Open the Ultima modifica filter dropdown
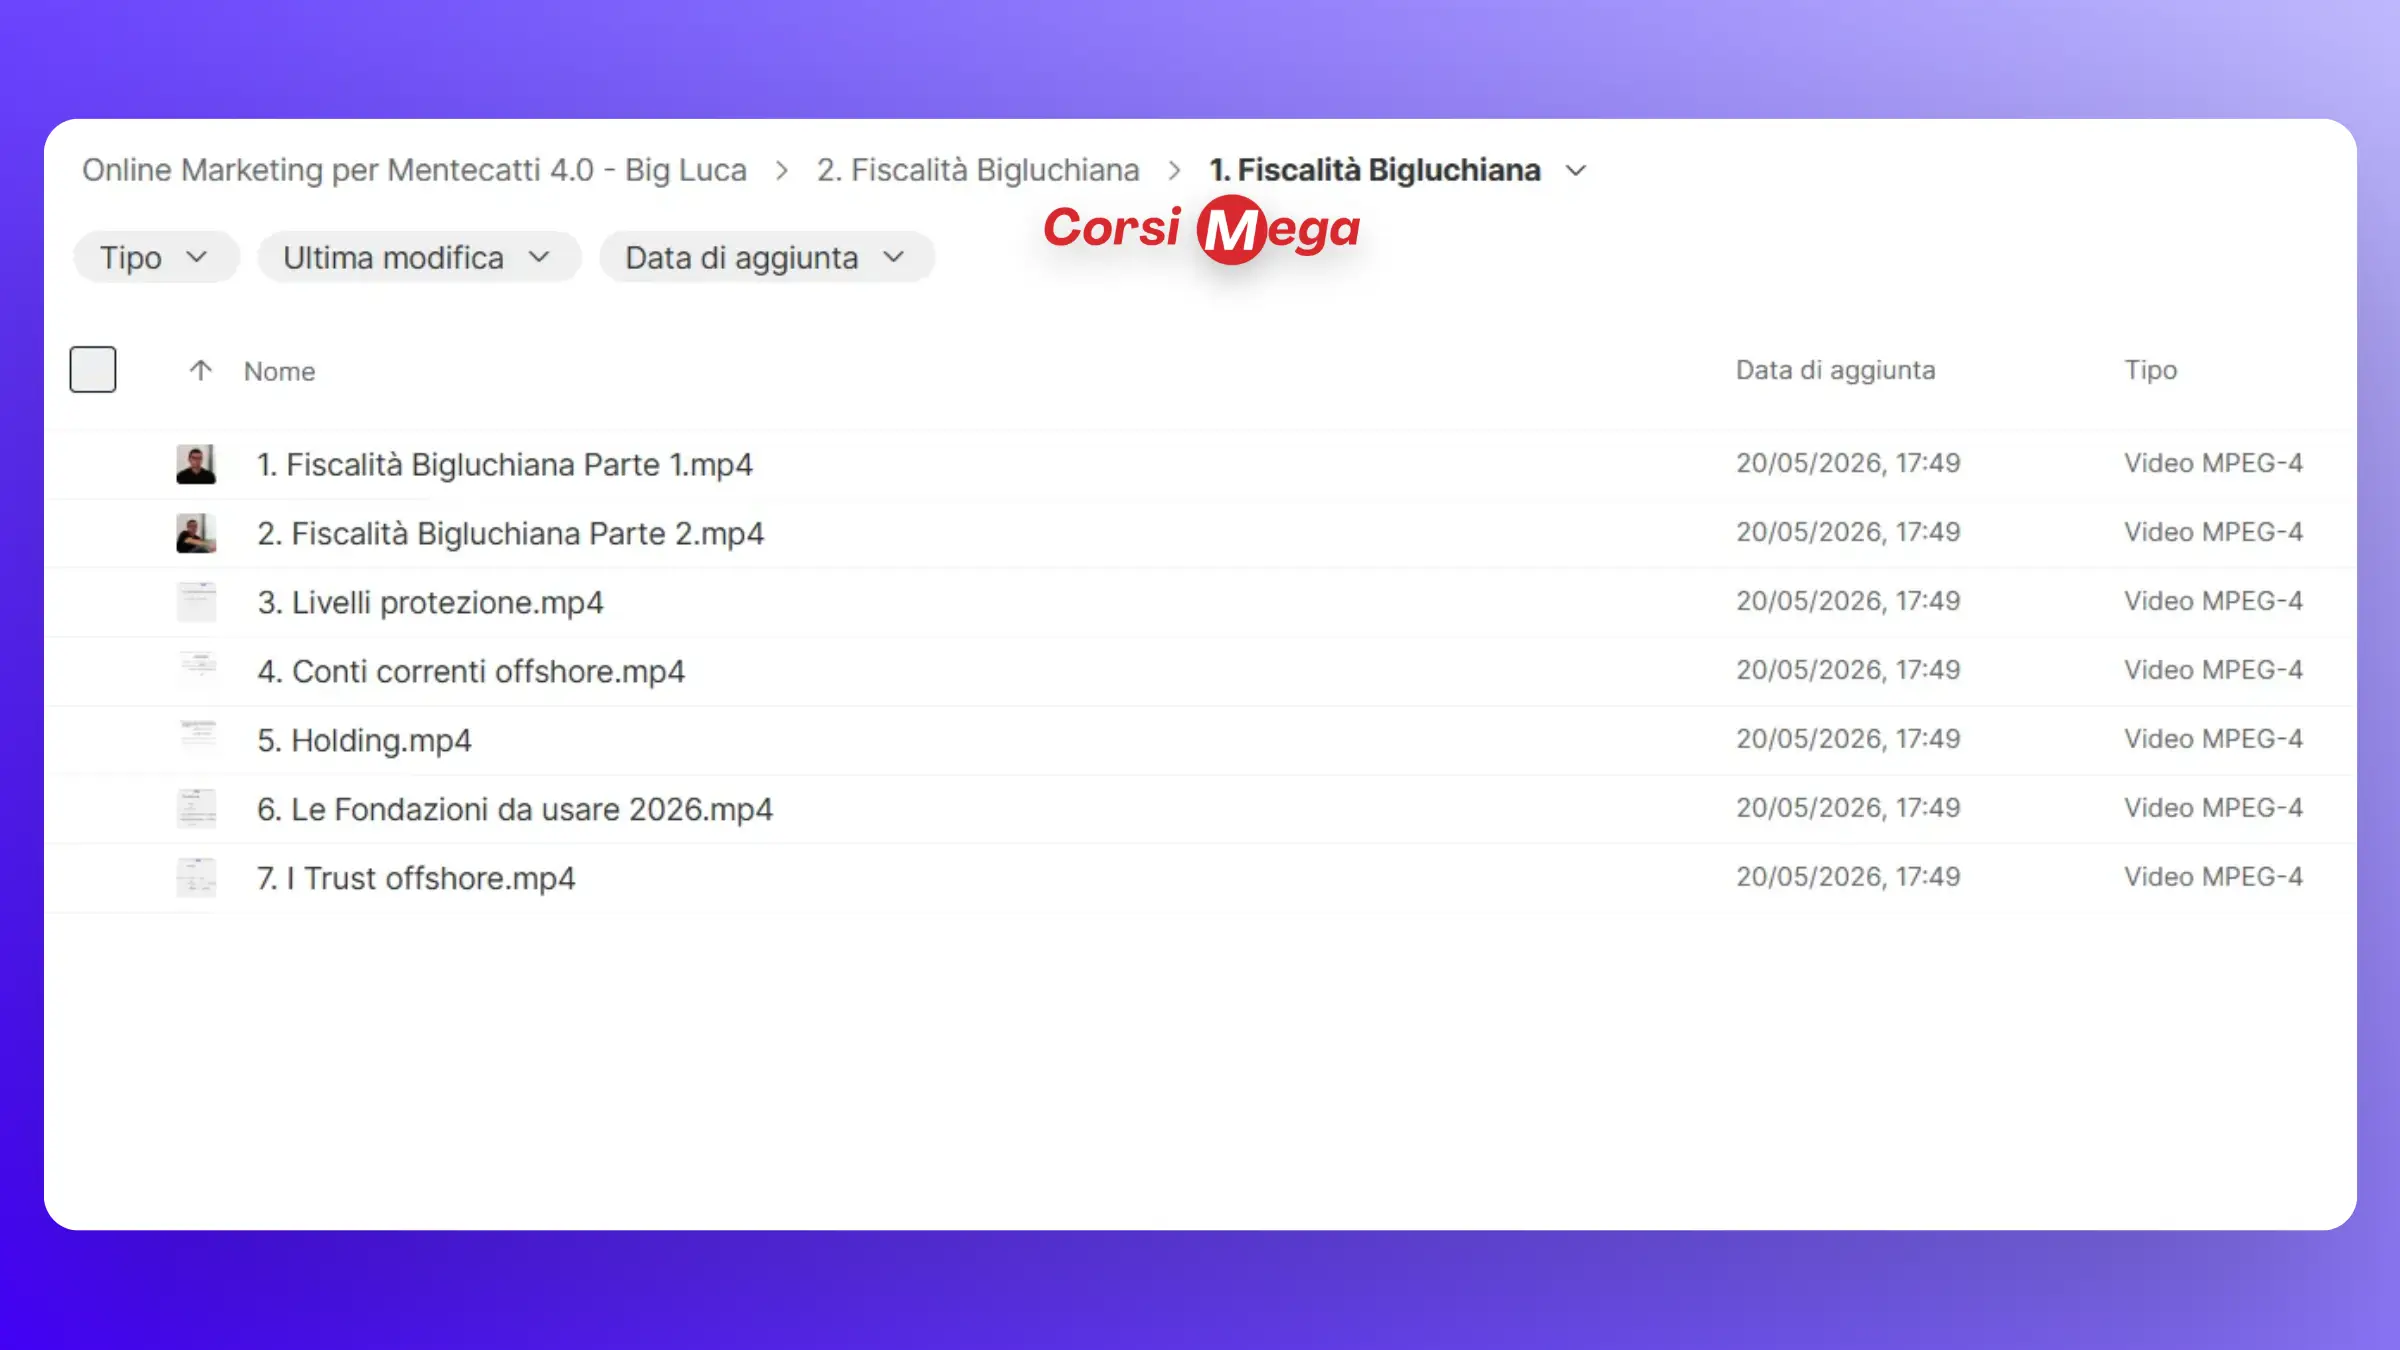2400x1350 pixels. pyautogui.click(x=419, y=258)
